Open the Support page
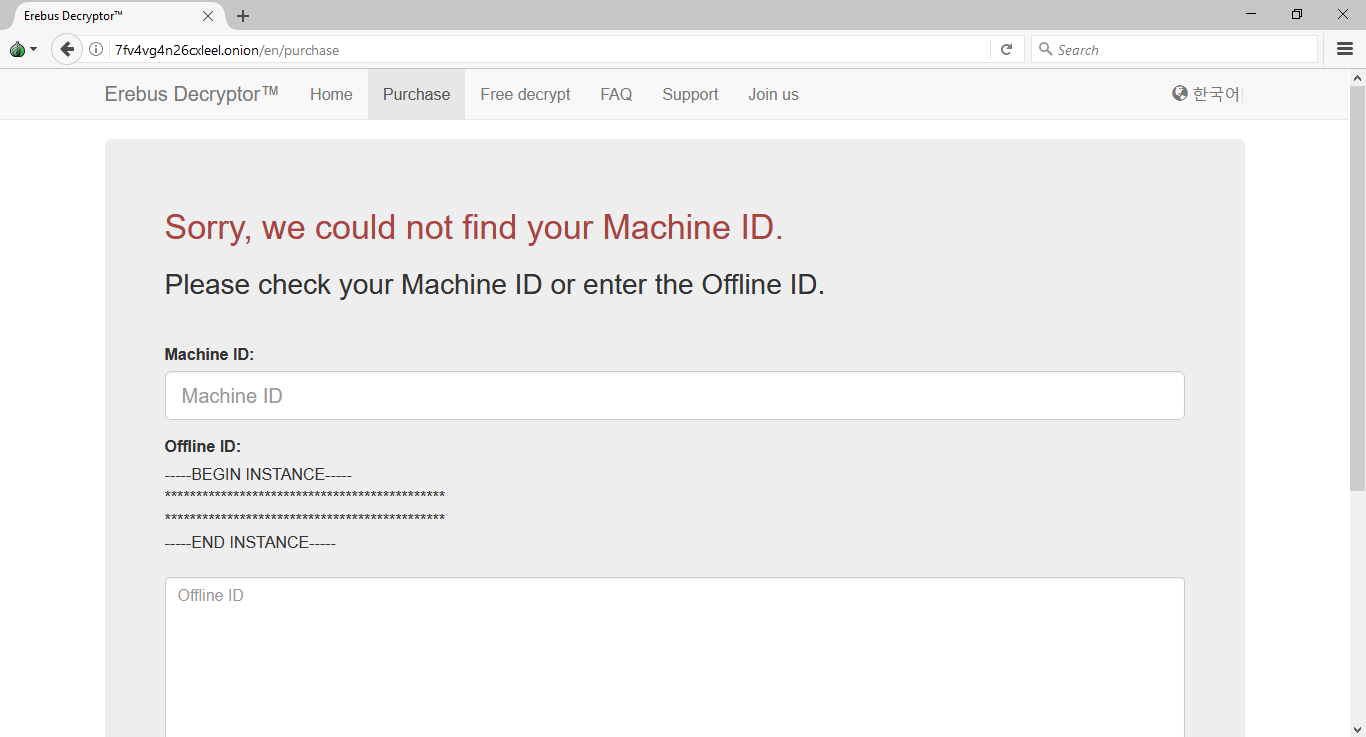Image resolution: width=1366 pixels, height=737 pixels. (690, 94)
